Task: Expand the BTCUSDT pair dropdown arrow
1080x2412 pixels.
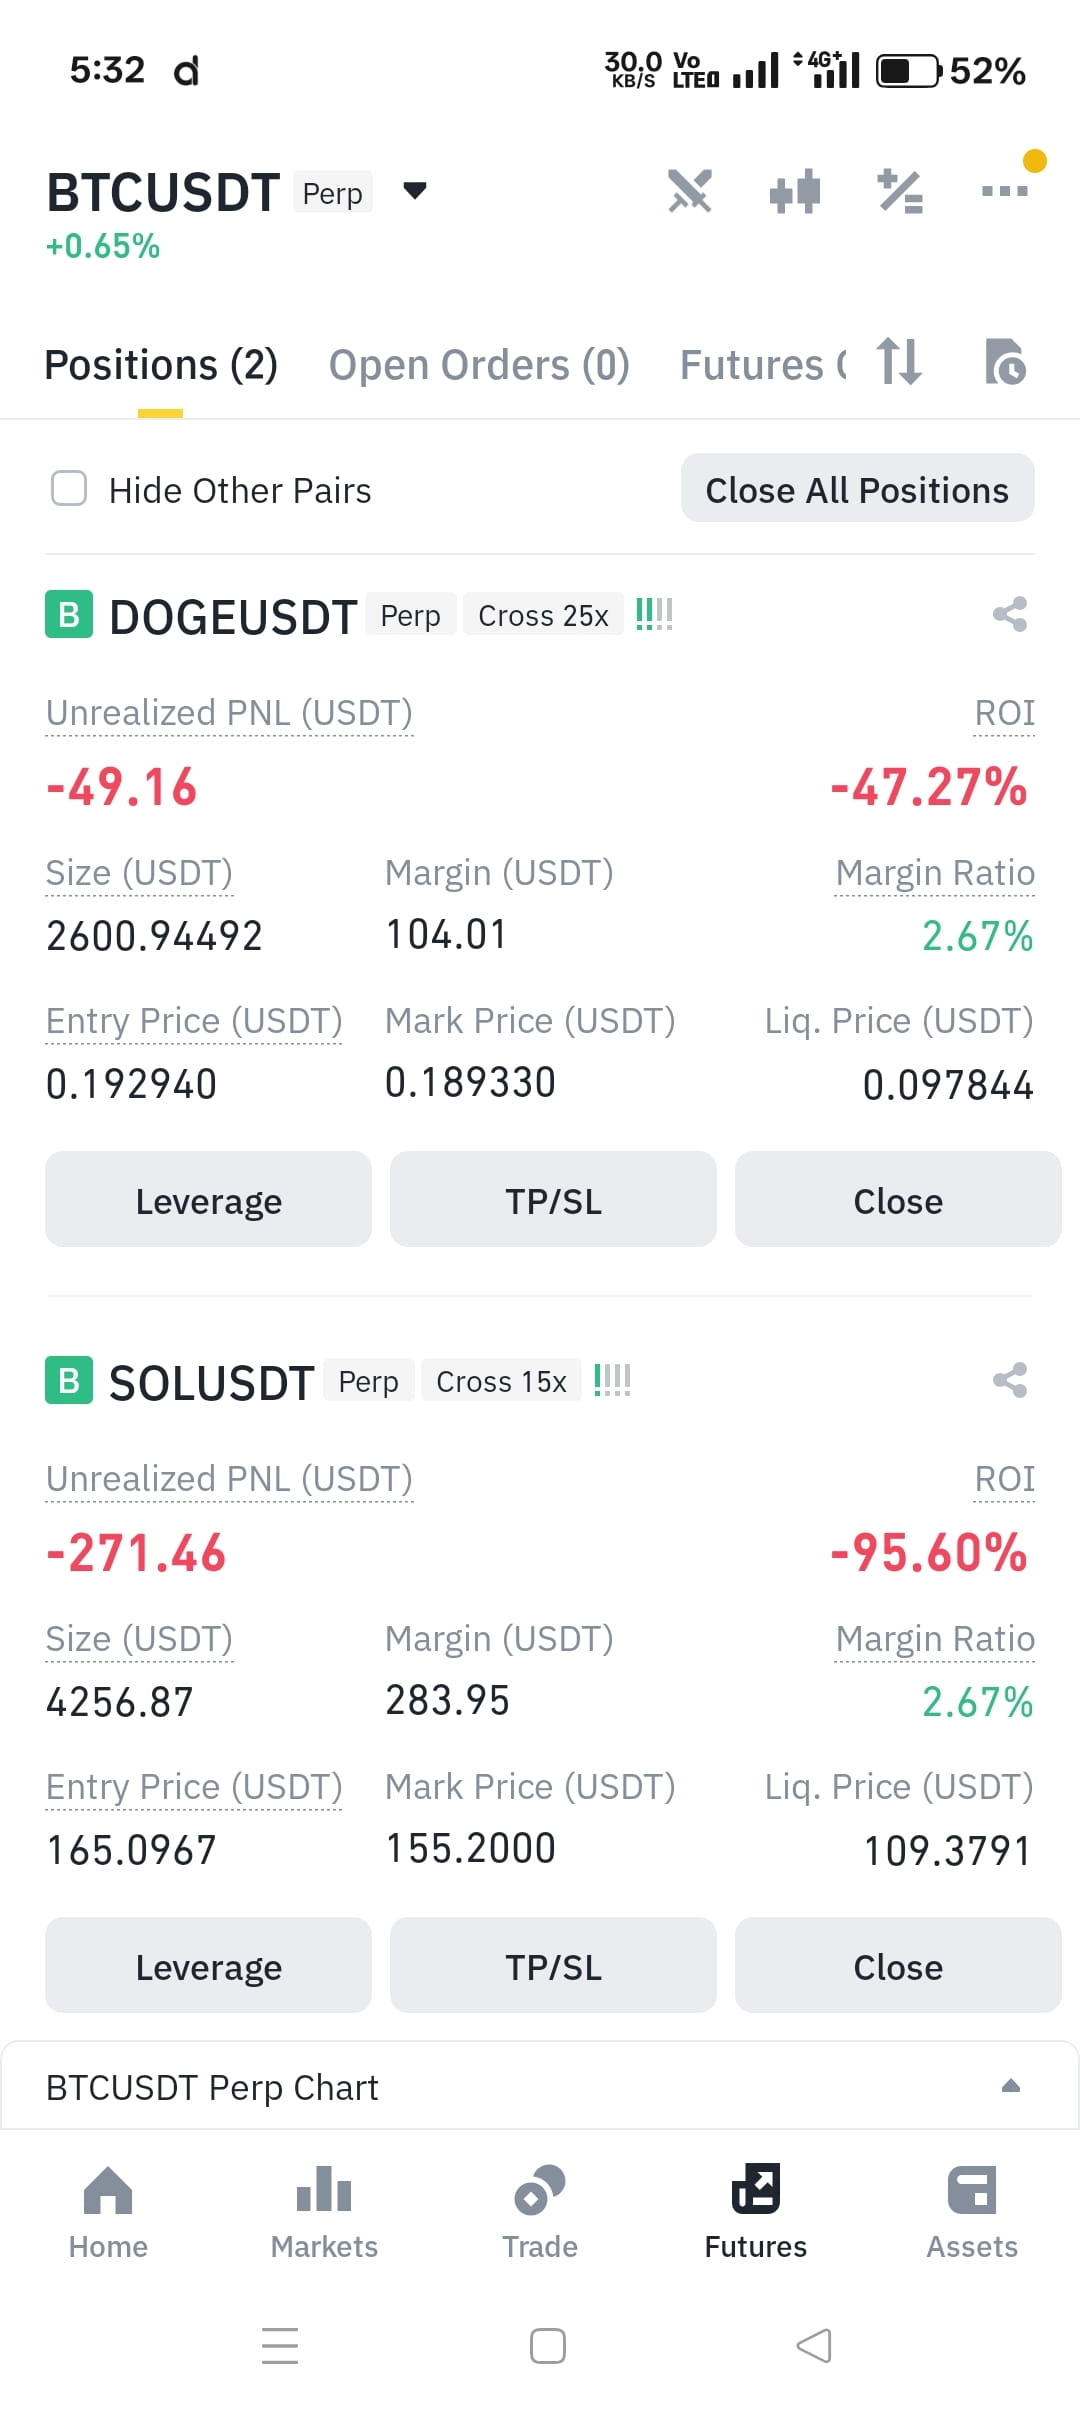Action: [x=415, y=190]
